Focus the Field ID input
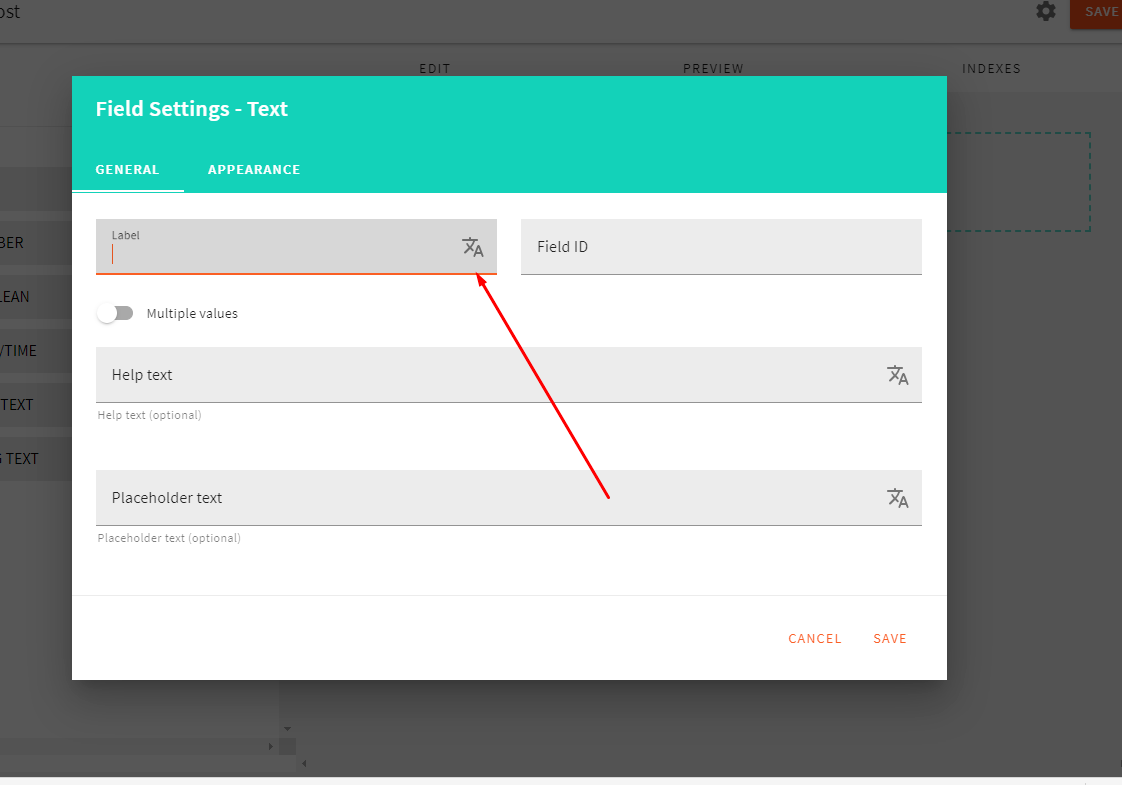The image size is (1122, 785). tap(721, 247)
